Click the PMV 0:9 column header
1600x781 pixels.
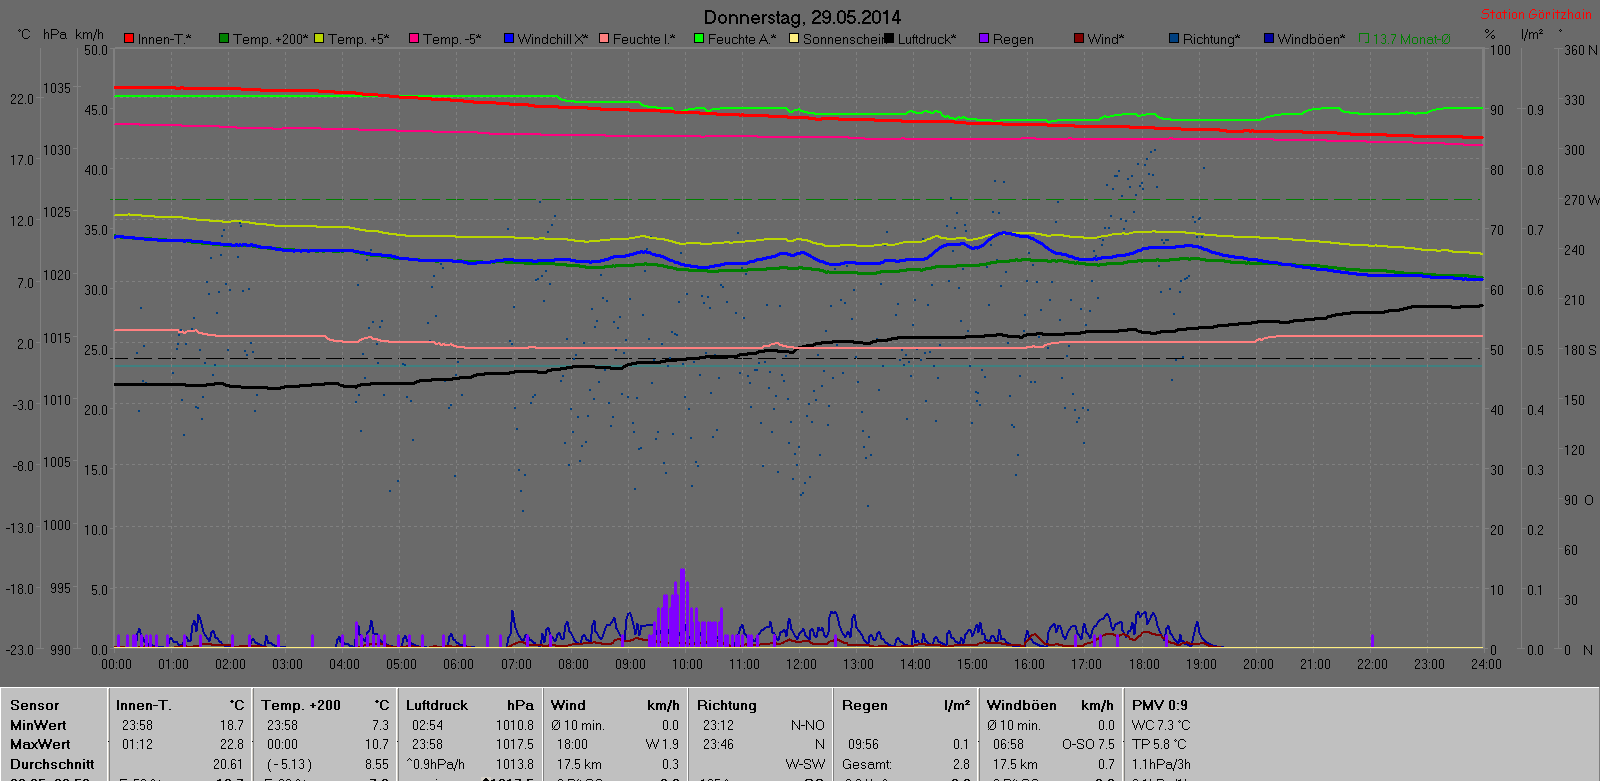pos(1160,705)
